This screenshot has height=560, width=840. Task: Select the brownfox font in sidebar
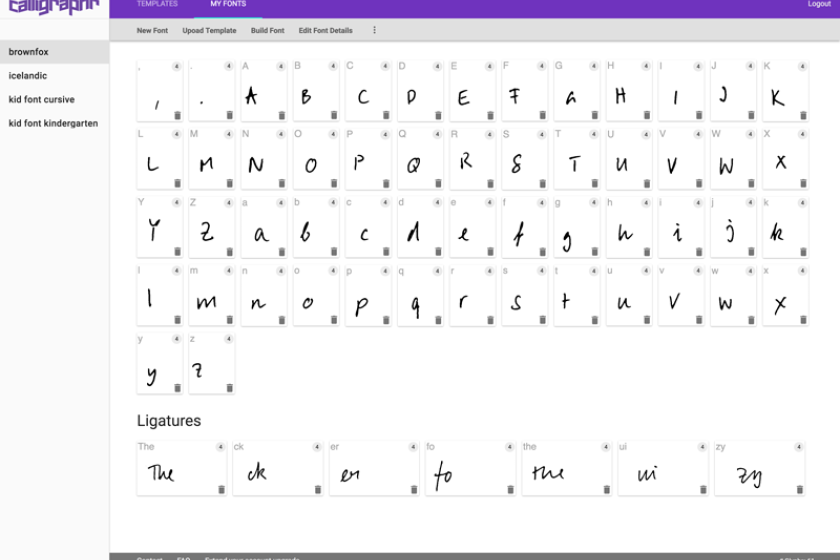click(55, 52)
